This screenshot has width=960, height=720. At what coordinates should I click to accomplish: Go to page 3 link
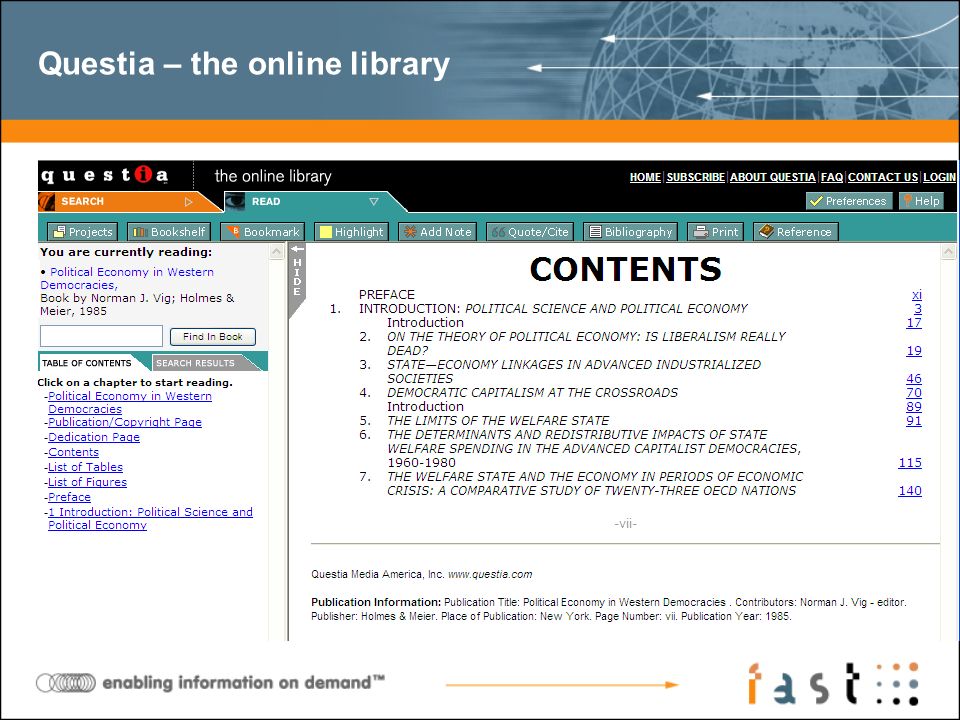[x=918, y=309]
